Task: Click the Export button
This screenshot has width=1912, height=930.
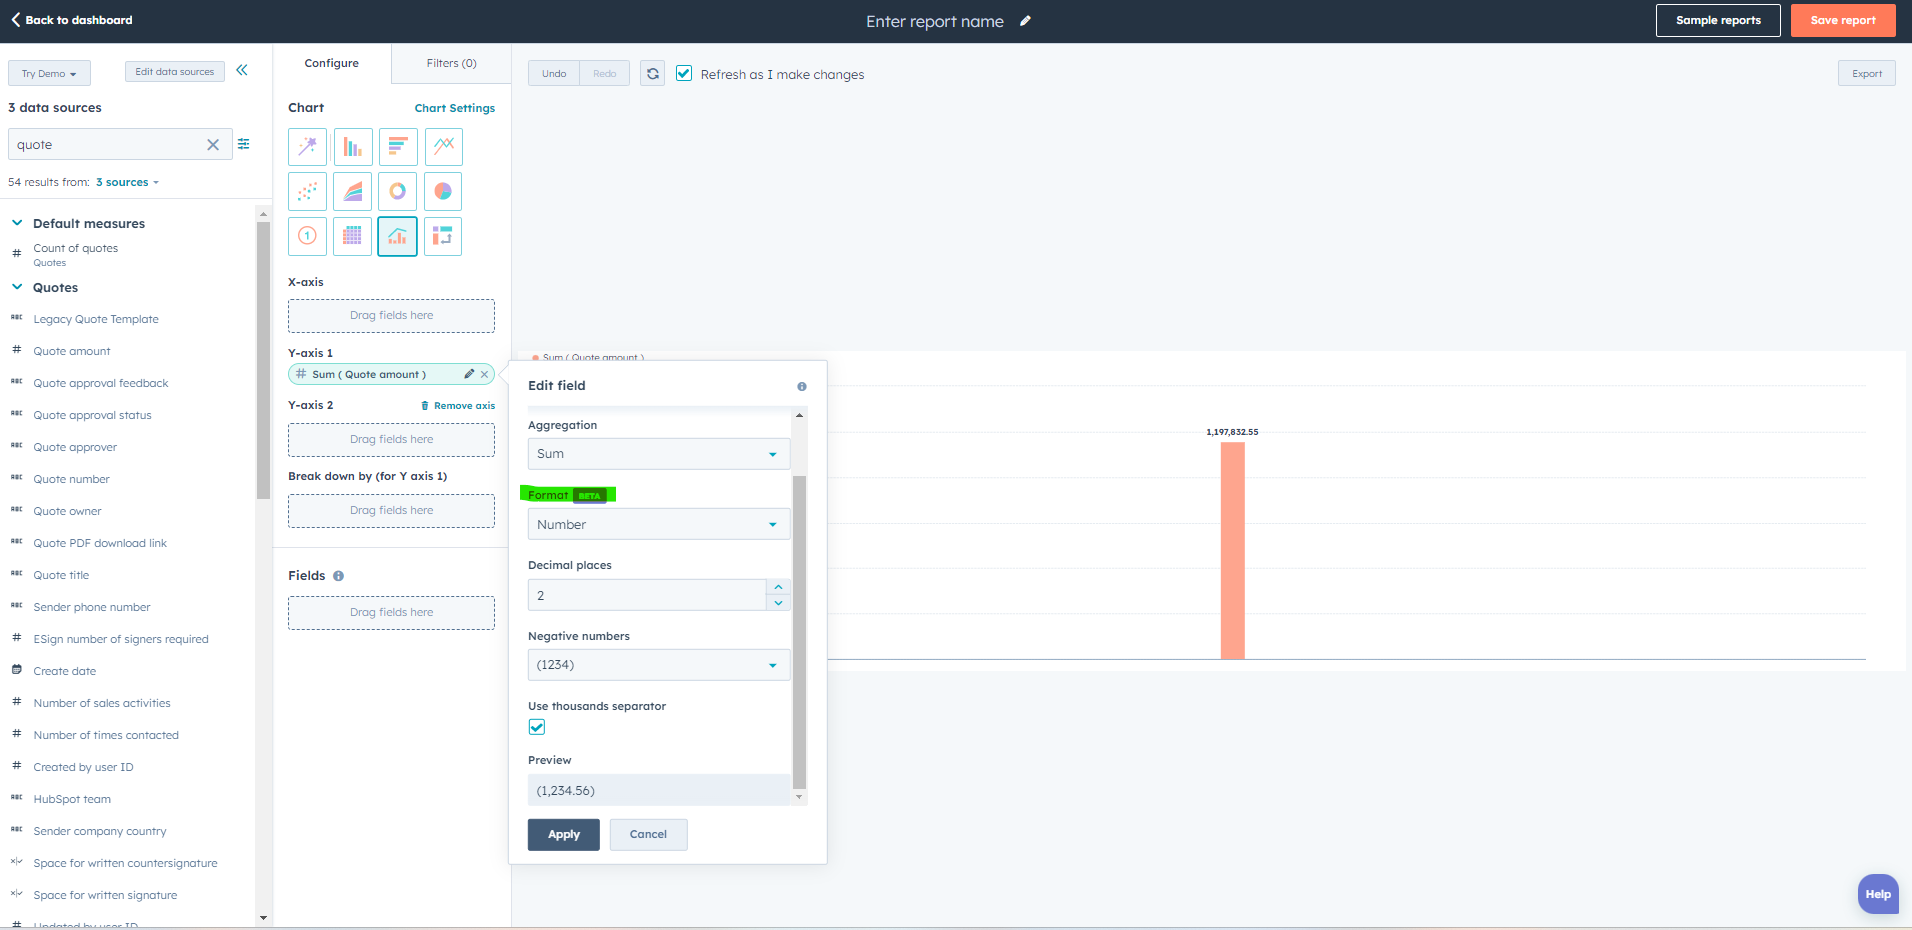Action: [x=1866, y=73]
